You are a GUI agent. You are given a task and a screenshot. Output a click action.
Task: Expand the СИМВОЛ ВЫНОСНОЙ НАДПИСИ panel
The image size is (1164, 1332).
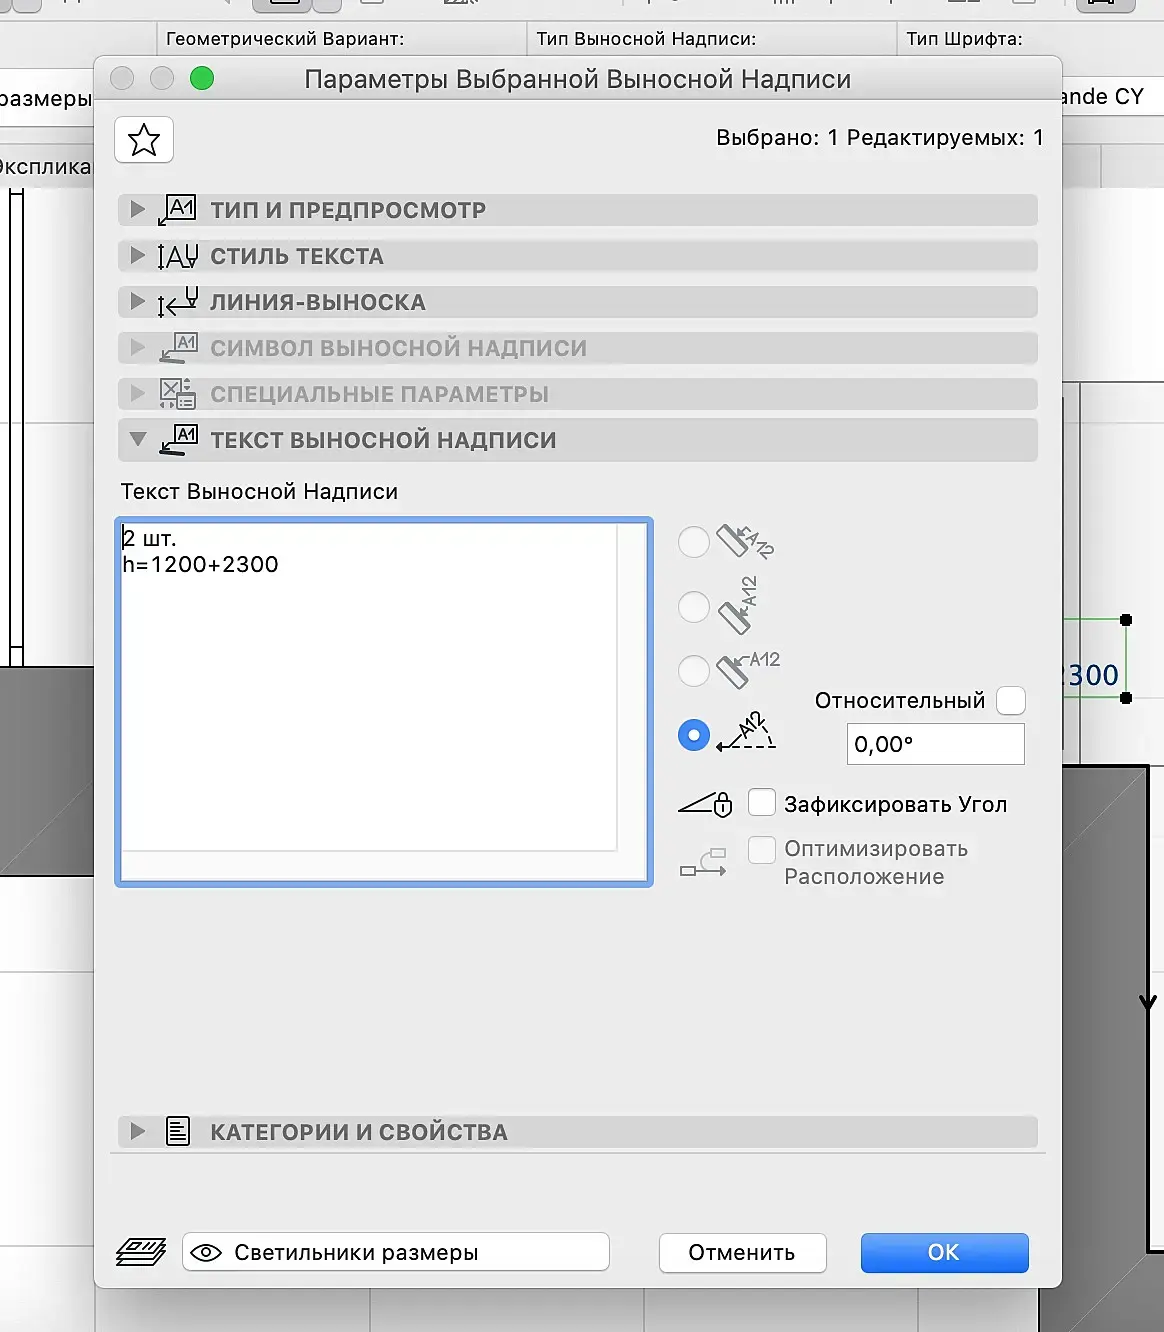[138, 348]
